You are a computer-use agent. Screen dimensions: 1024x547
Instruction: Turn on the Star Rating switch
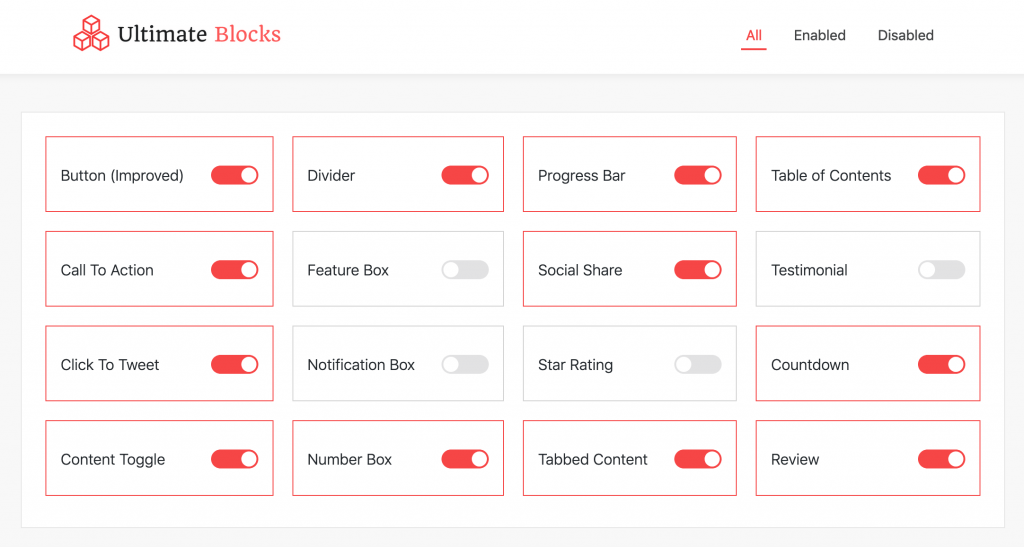click(x=697, y=364)
